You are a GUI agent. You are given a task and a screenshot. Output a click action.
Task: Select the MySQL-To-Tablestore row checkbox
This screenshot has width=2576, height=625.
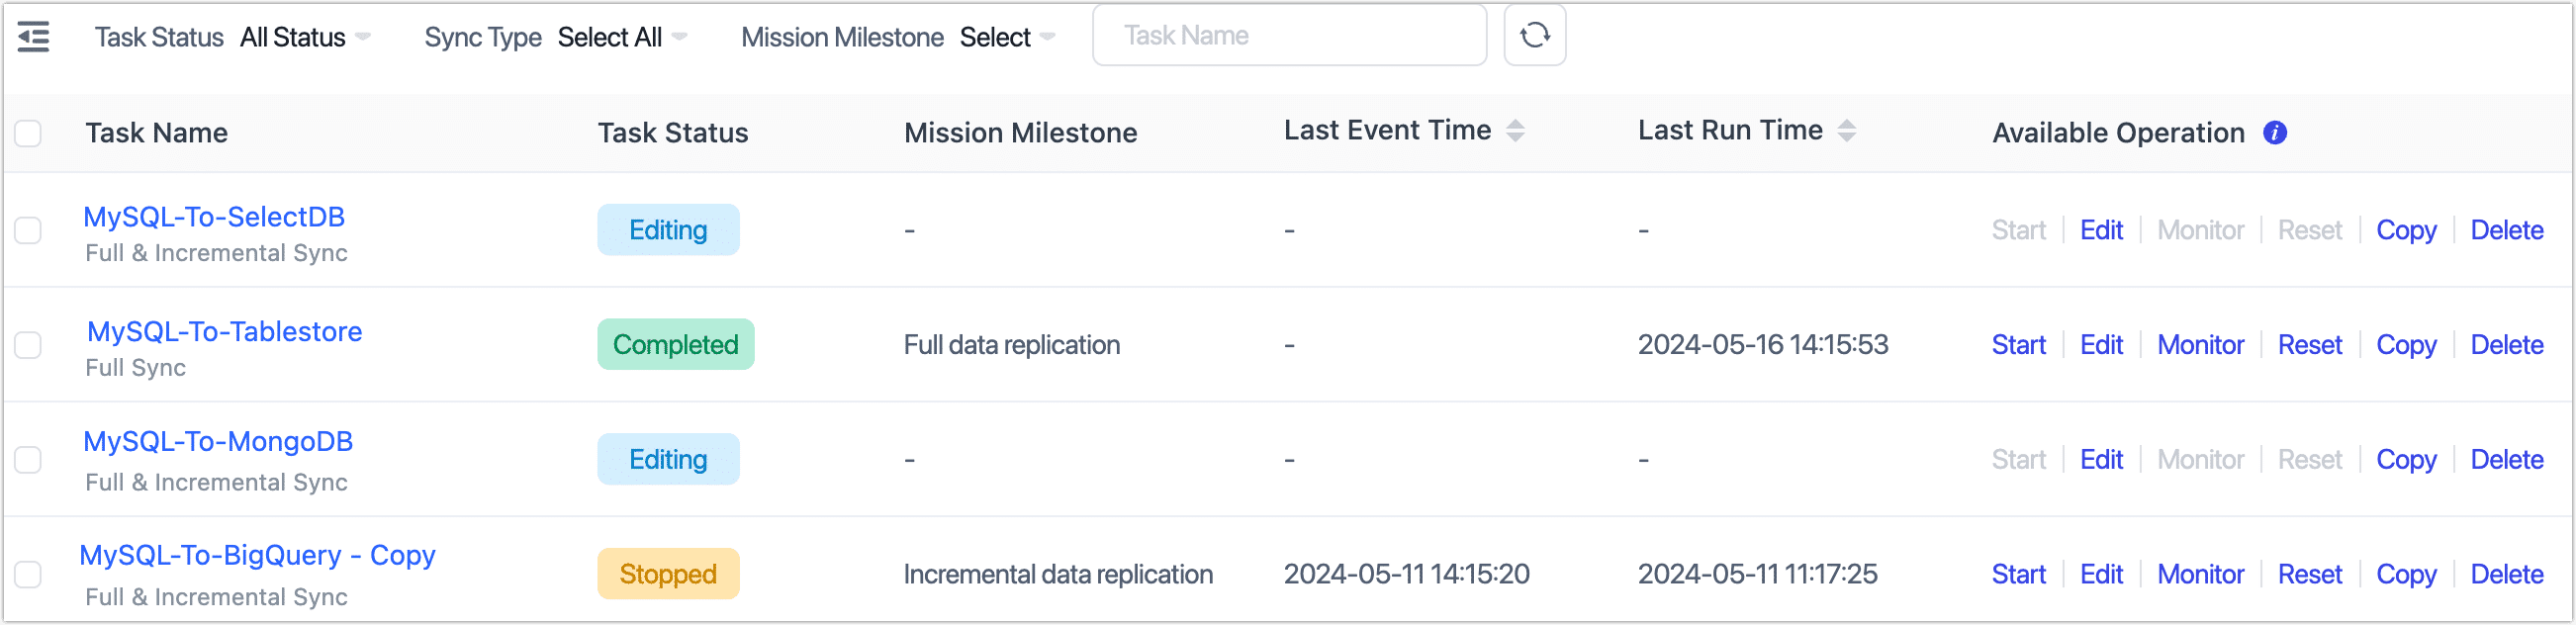[x=28, y=345]
